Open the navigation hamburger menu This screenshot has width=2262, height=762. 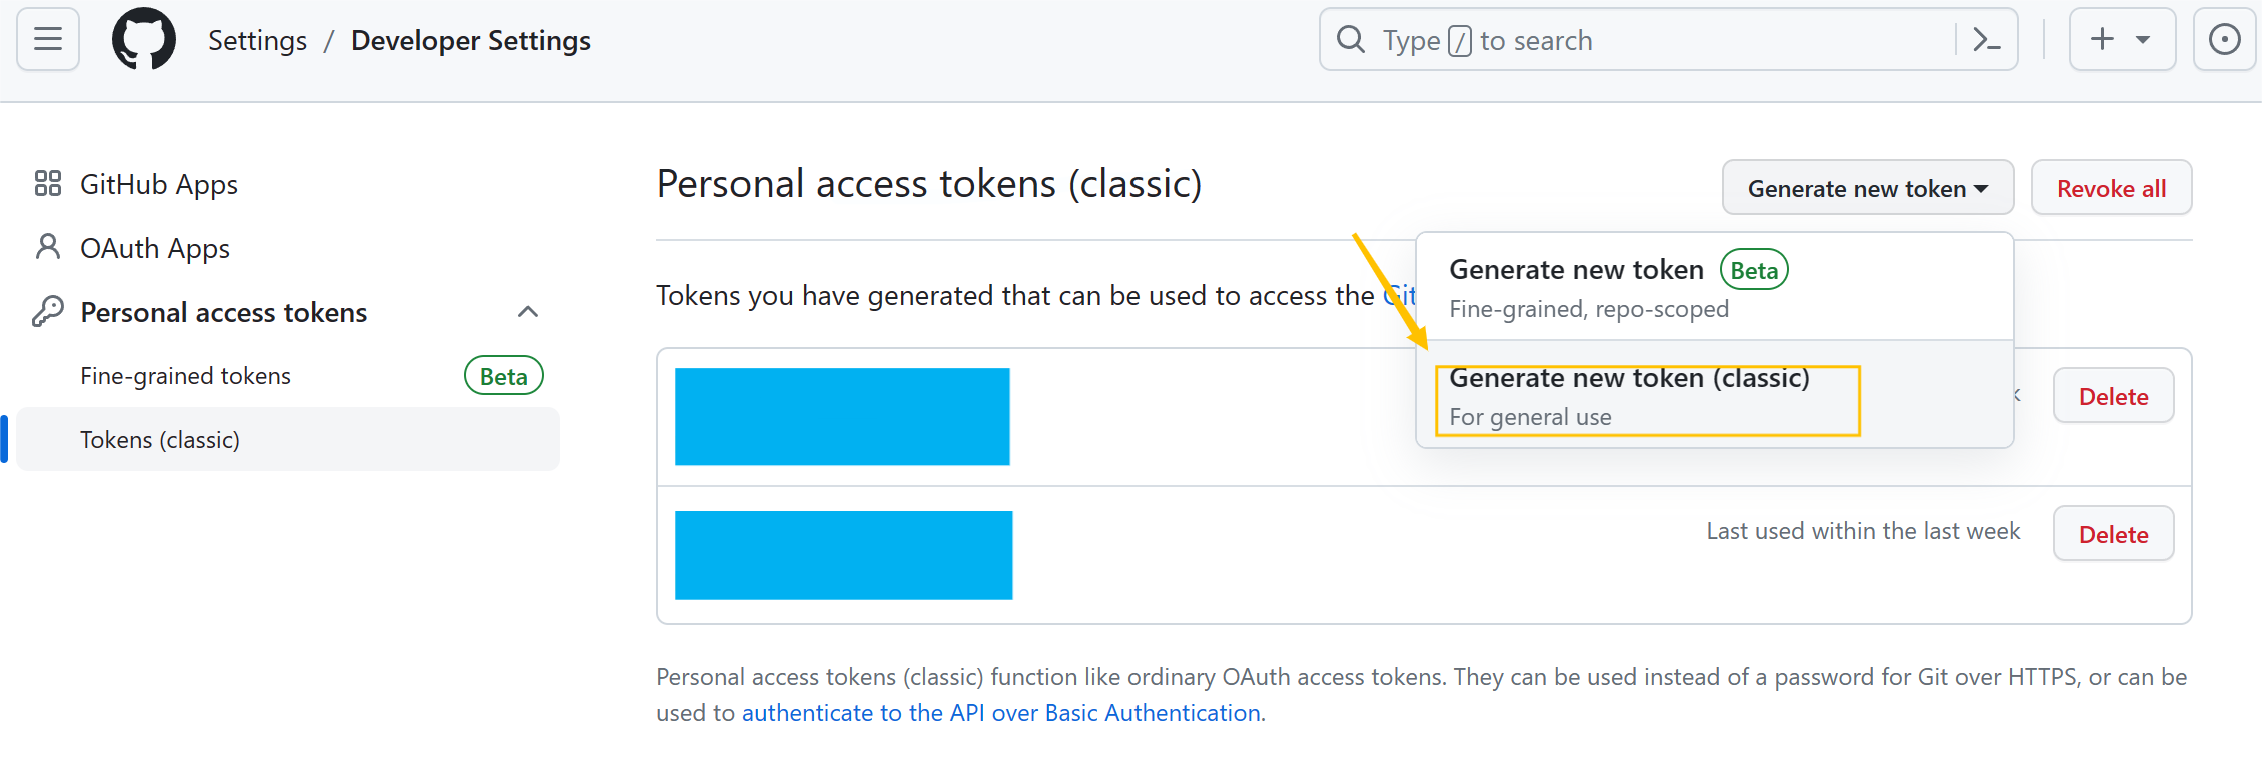47,39
